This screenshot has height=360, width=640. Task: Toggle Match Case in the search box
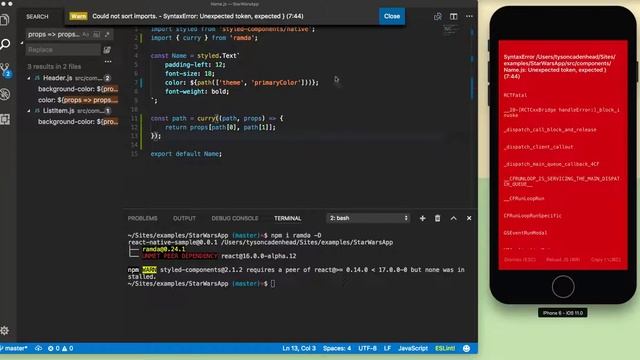(x=86, y=35)
